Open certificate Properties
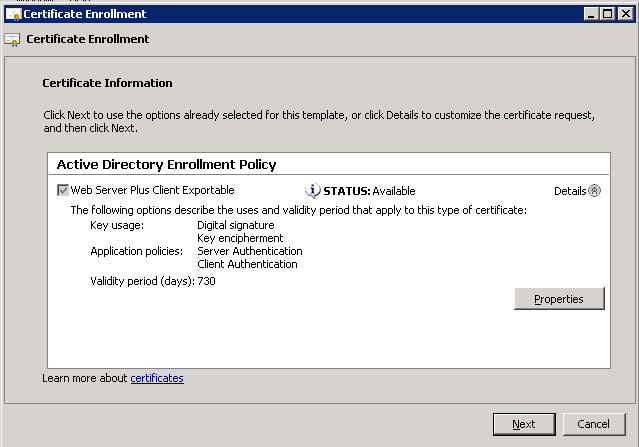This screenshot has width=639, height=447. (x=559, y=299)
